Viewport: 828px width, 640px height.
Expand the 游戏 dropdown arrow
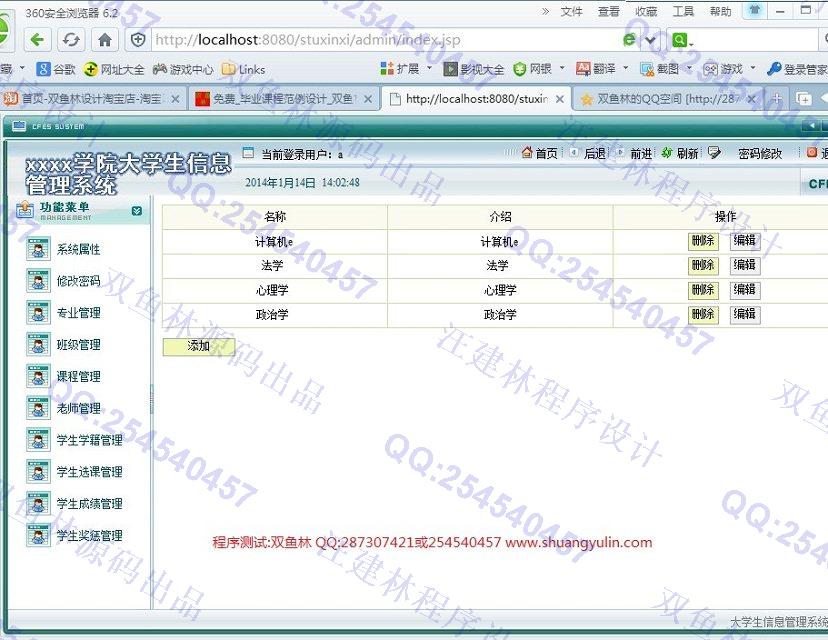click(753, 68)
